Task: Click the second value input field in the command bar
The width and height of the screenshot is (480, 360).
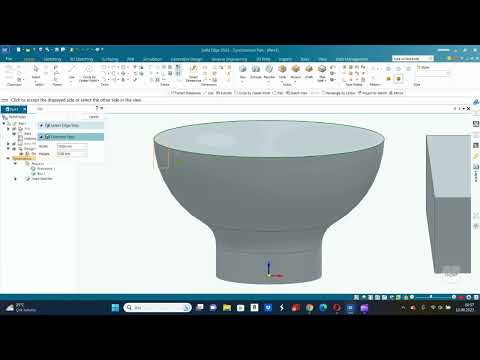Action: [x=72, y=154]
